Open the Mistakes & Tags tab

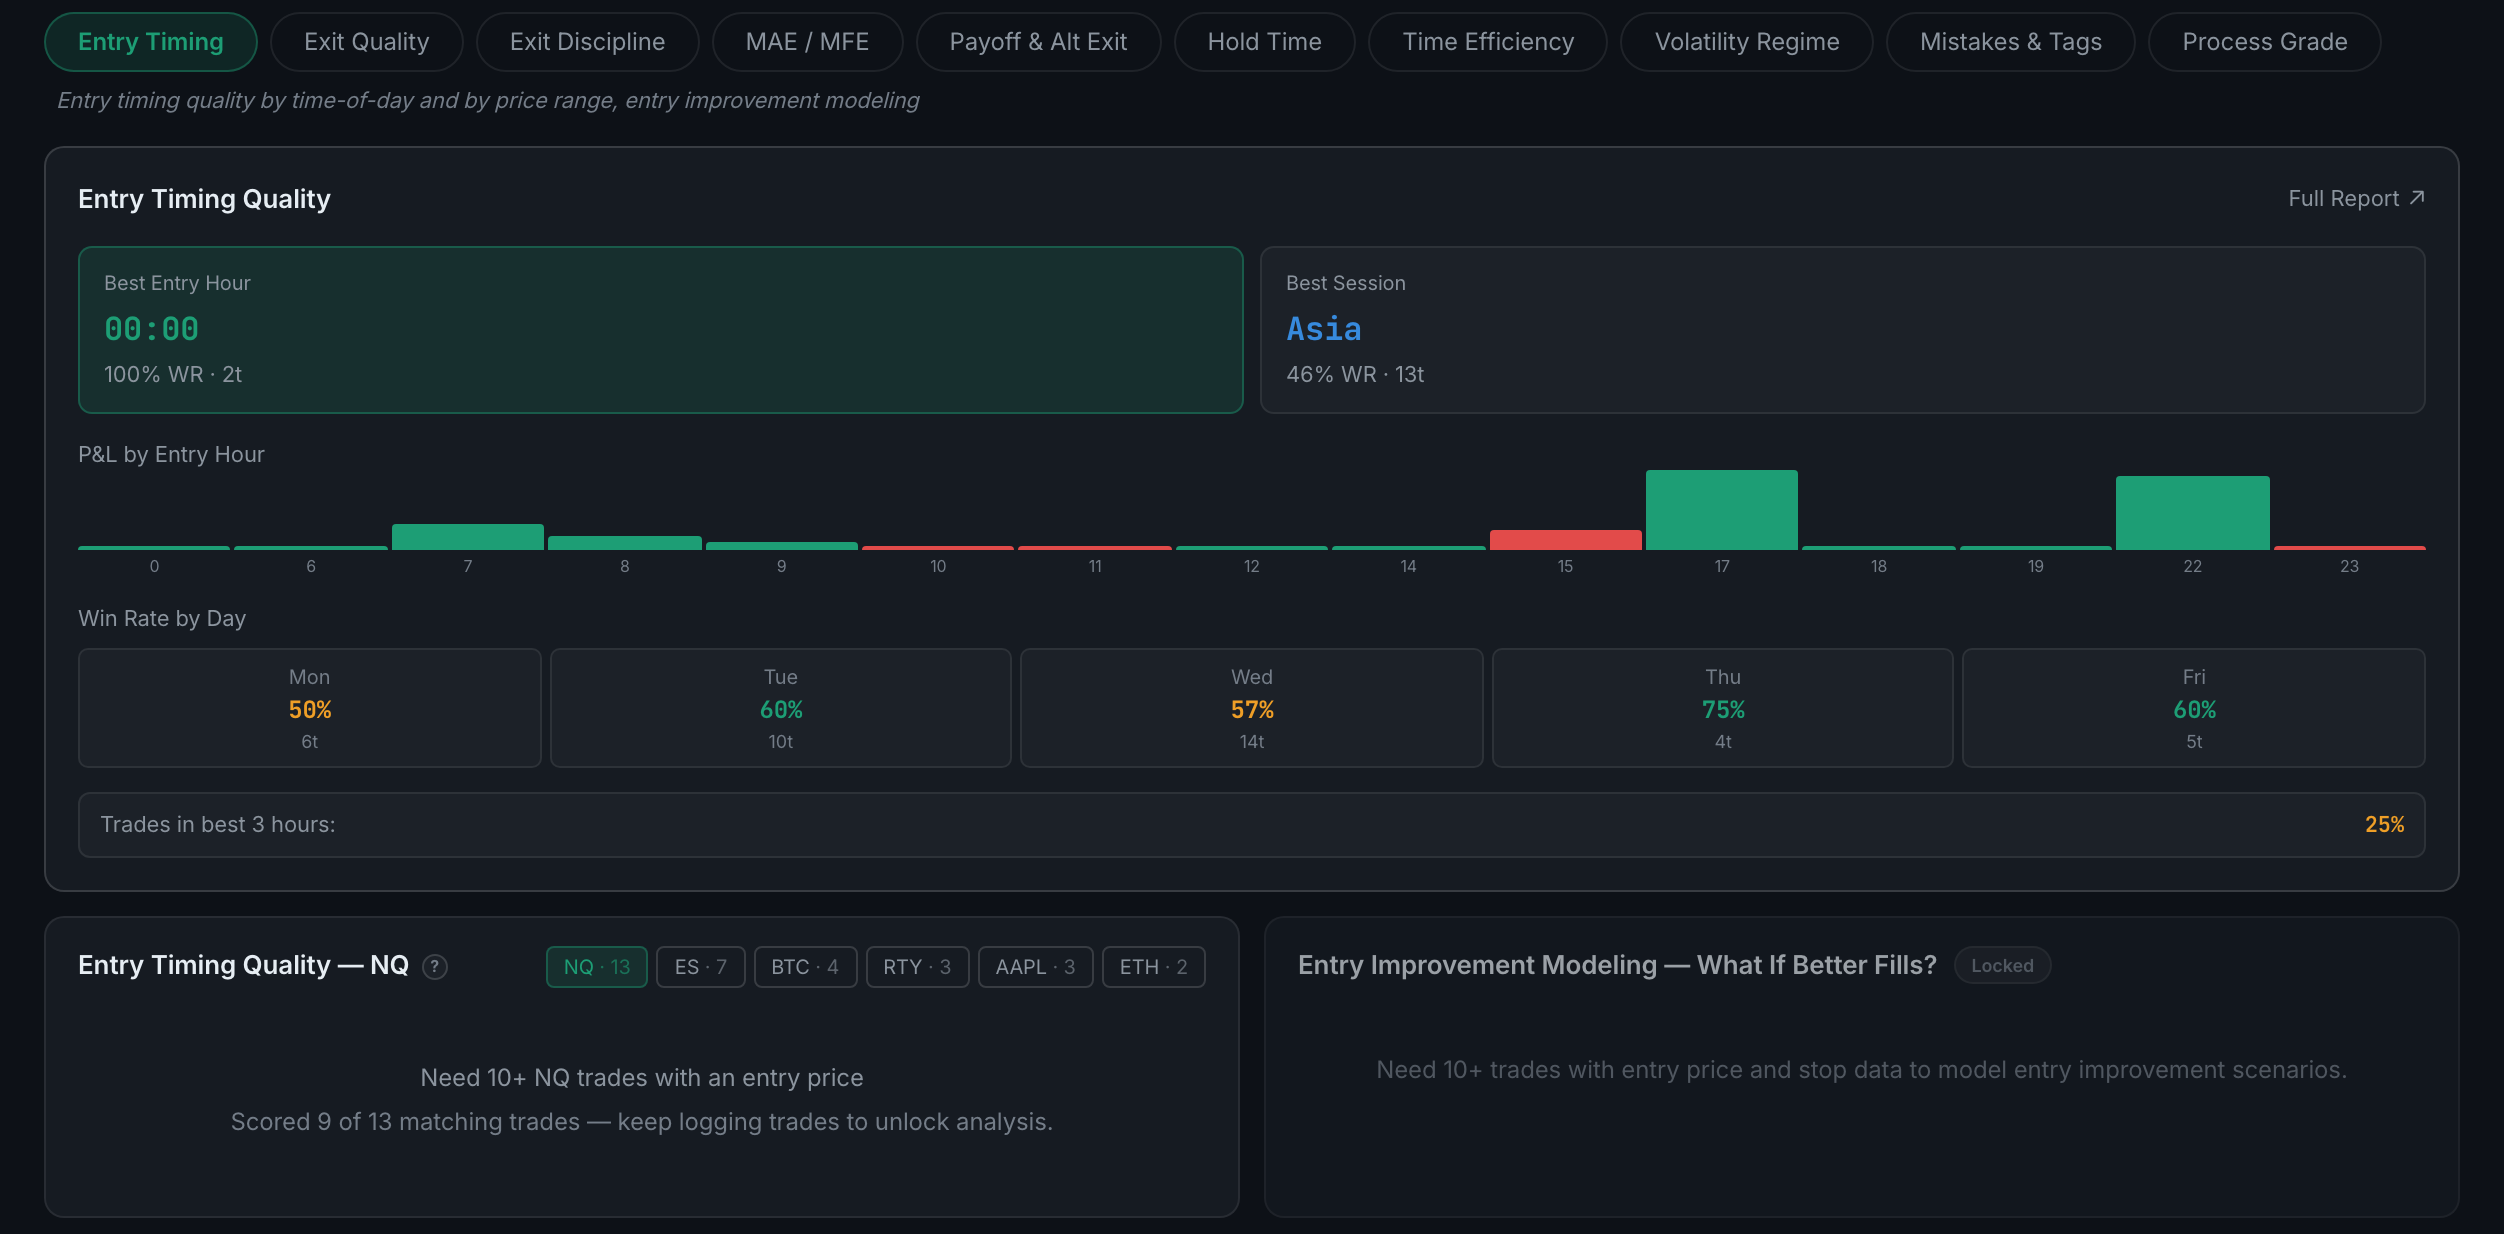click(x=2010, y=42)
